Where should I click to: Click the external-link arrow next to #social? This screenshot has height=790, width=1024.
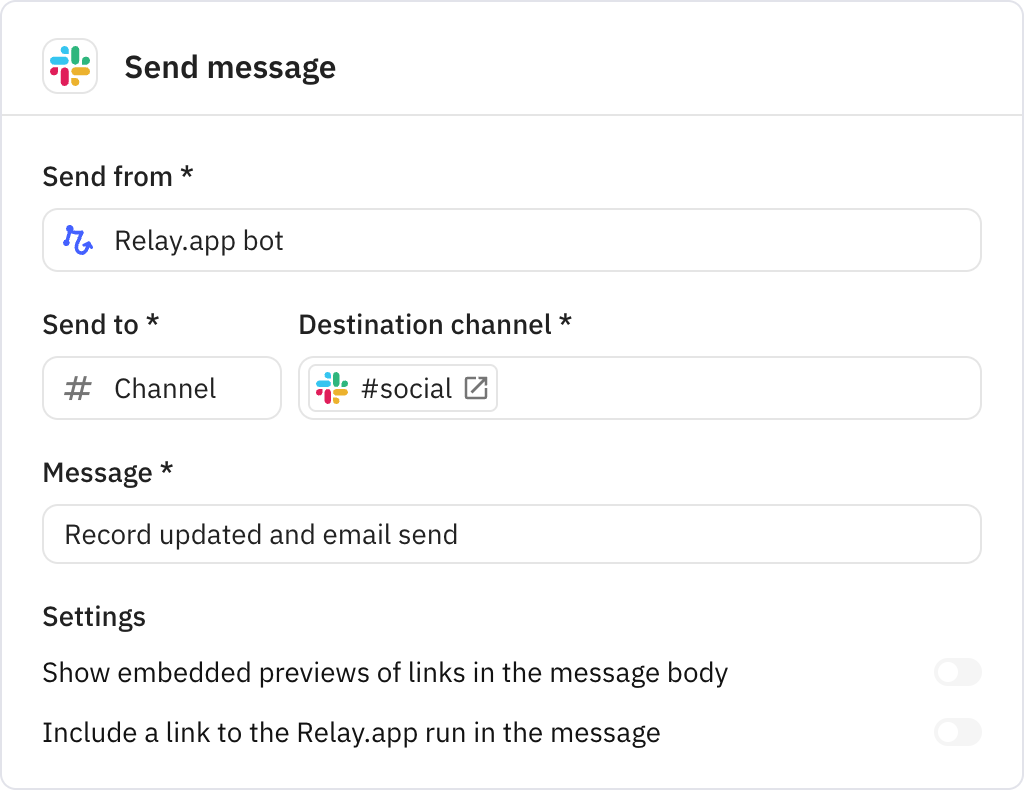tap(478, 388)
